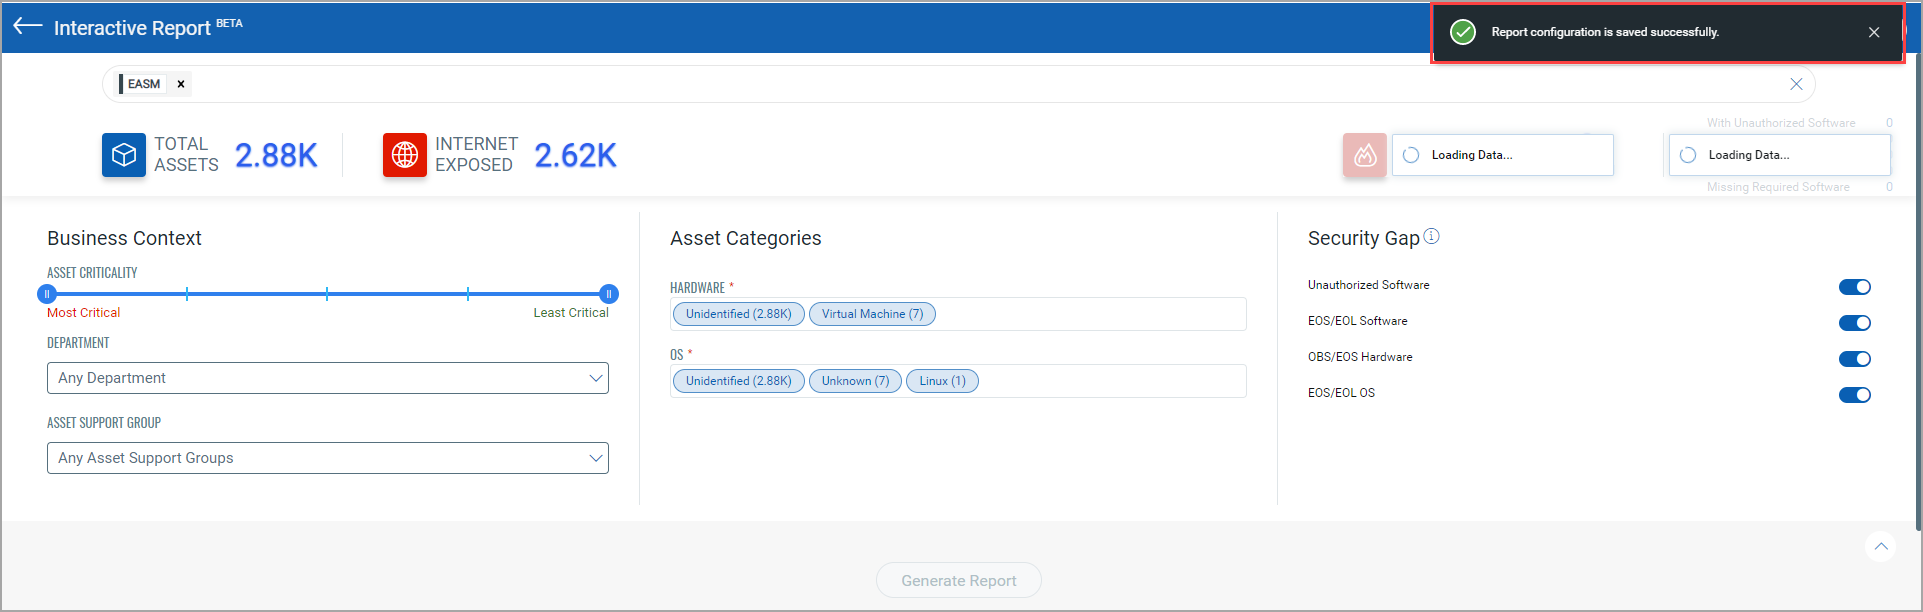Click the scroll-to-top chevron button
The width and height of the screenshot is (1923, 612).
pos(1881,546)
